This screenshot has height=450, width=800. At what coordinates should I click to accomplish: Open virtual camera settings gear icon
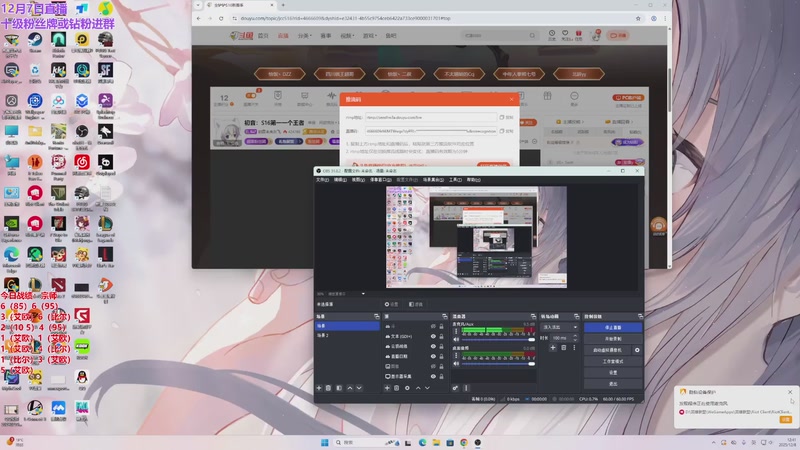click(x=637, y=350)
